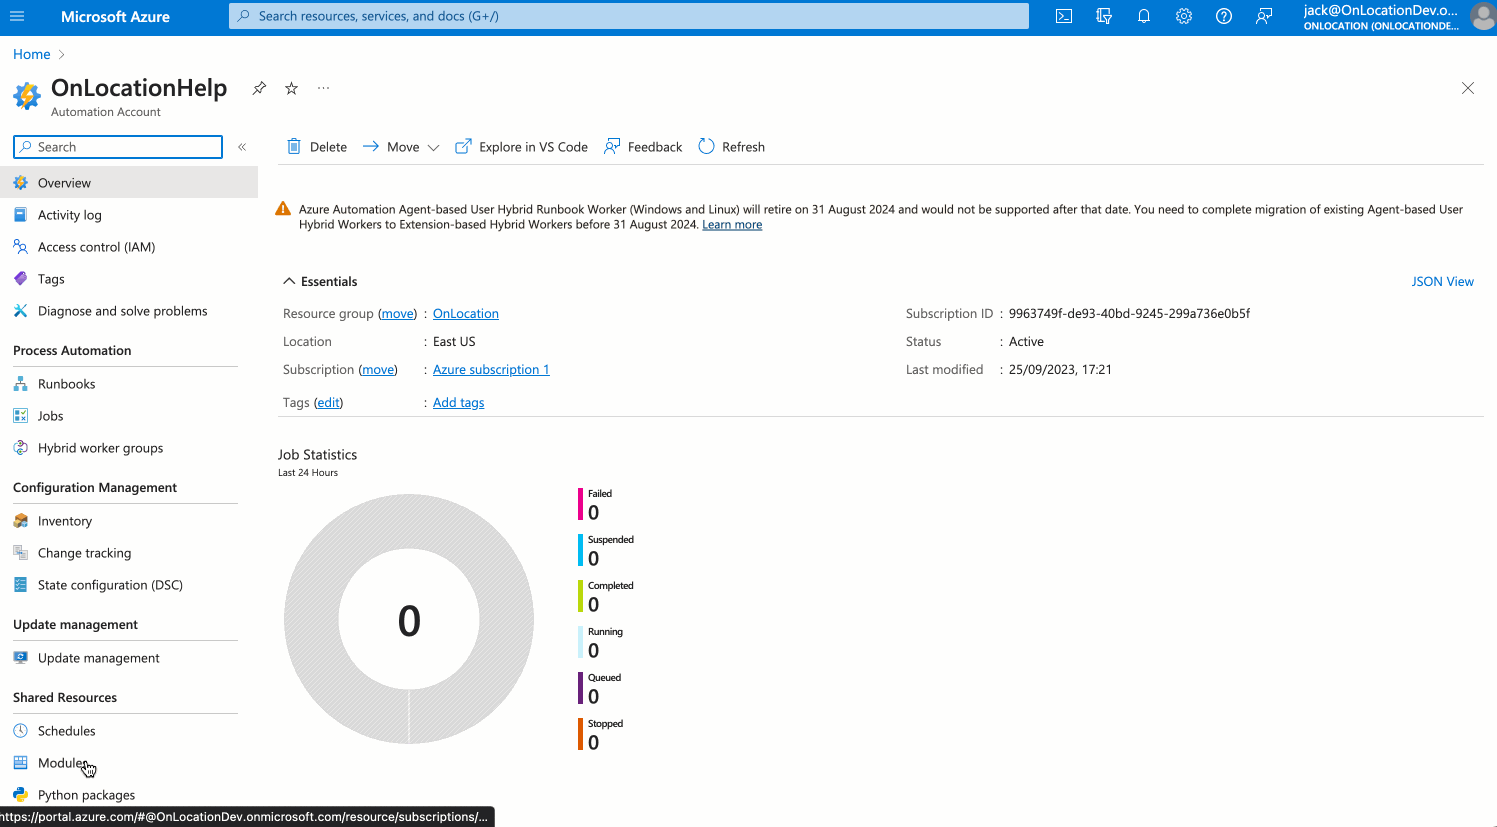Open the Directories and subscriptions filter icon

coord(1104,16)
